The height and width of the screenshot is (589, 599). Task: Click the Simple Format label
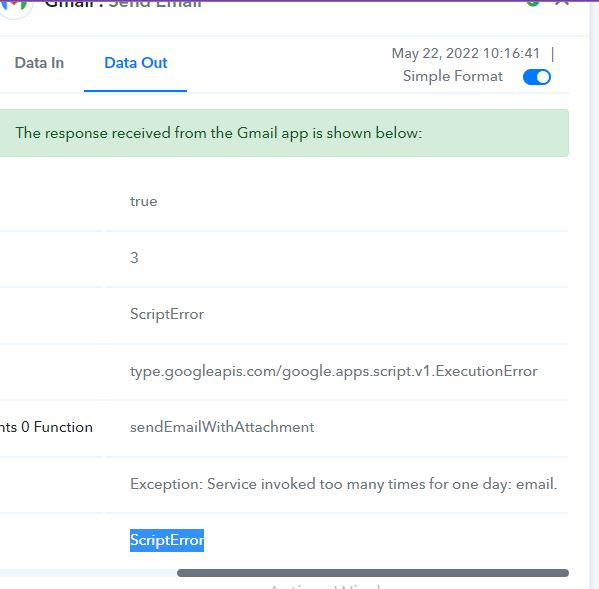coord(453,76)
